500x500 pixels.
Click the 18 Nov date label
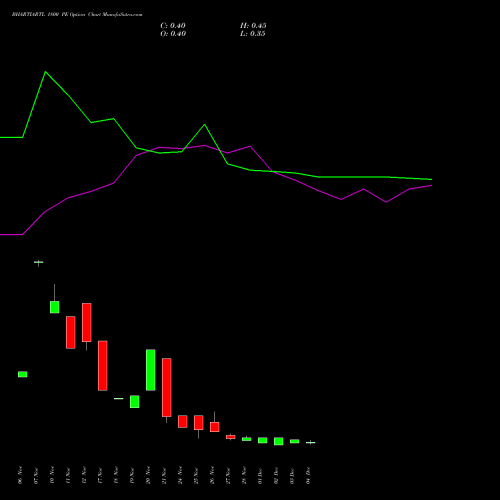(x=116, y=475)
